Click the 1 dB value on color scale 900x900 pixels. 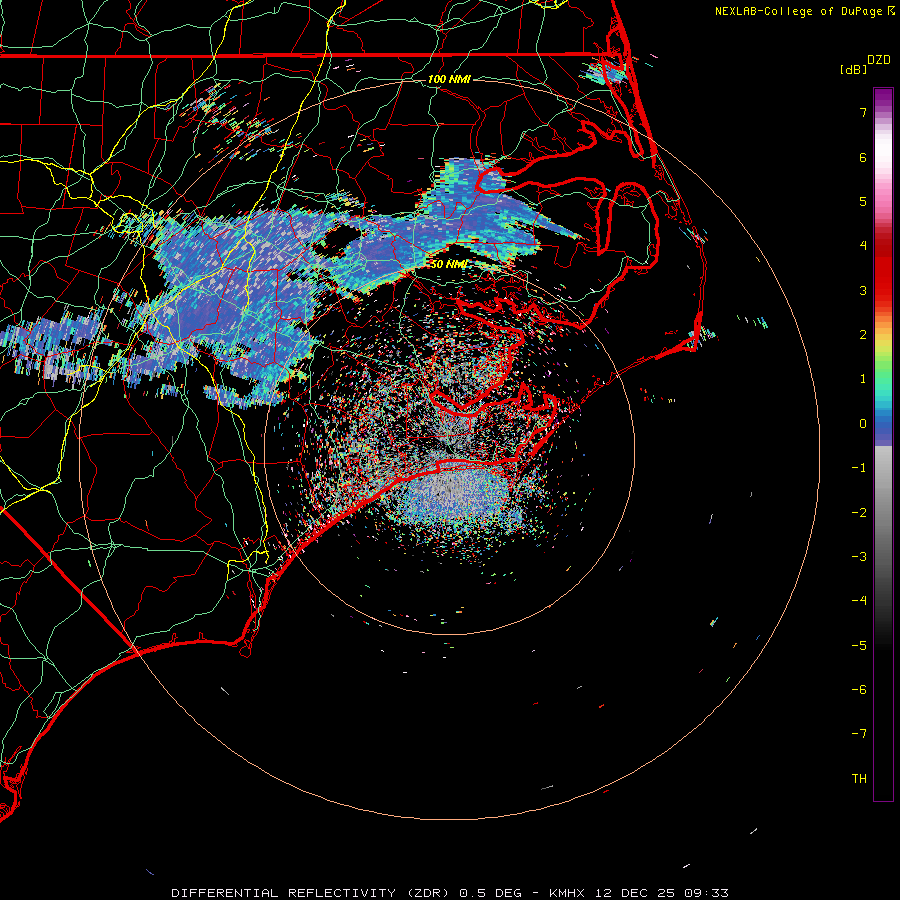(x=863, y=379)
